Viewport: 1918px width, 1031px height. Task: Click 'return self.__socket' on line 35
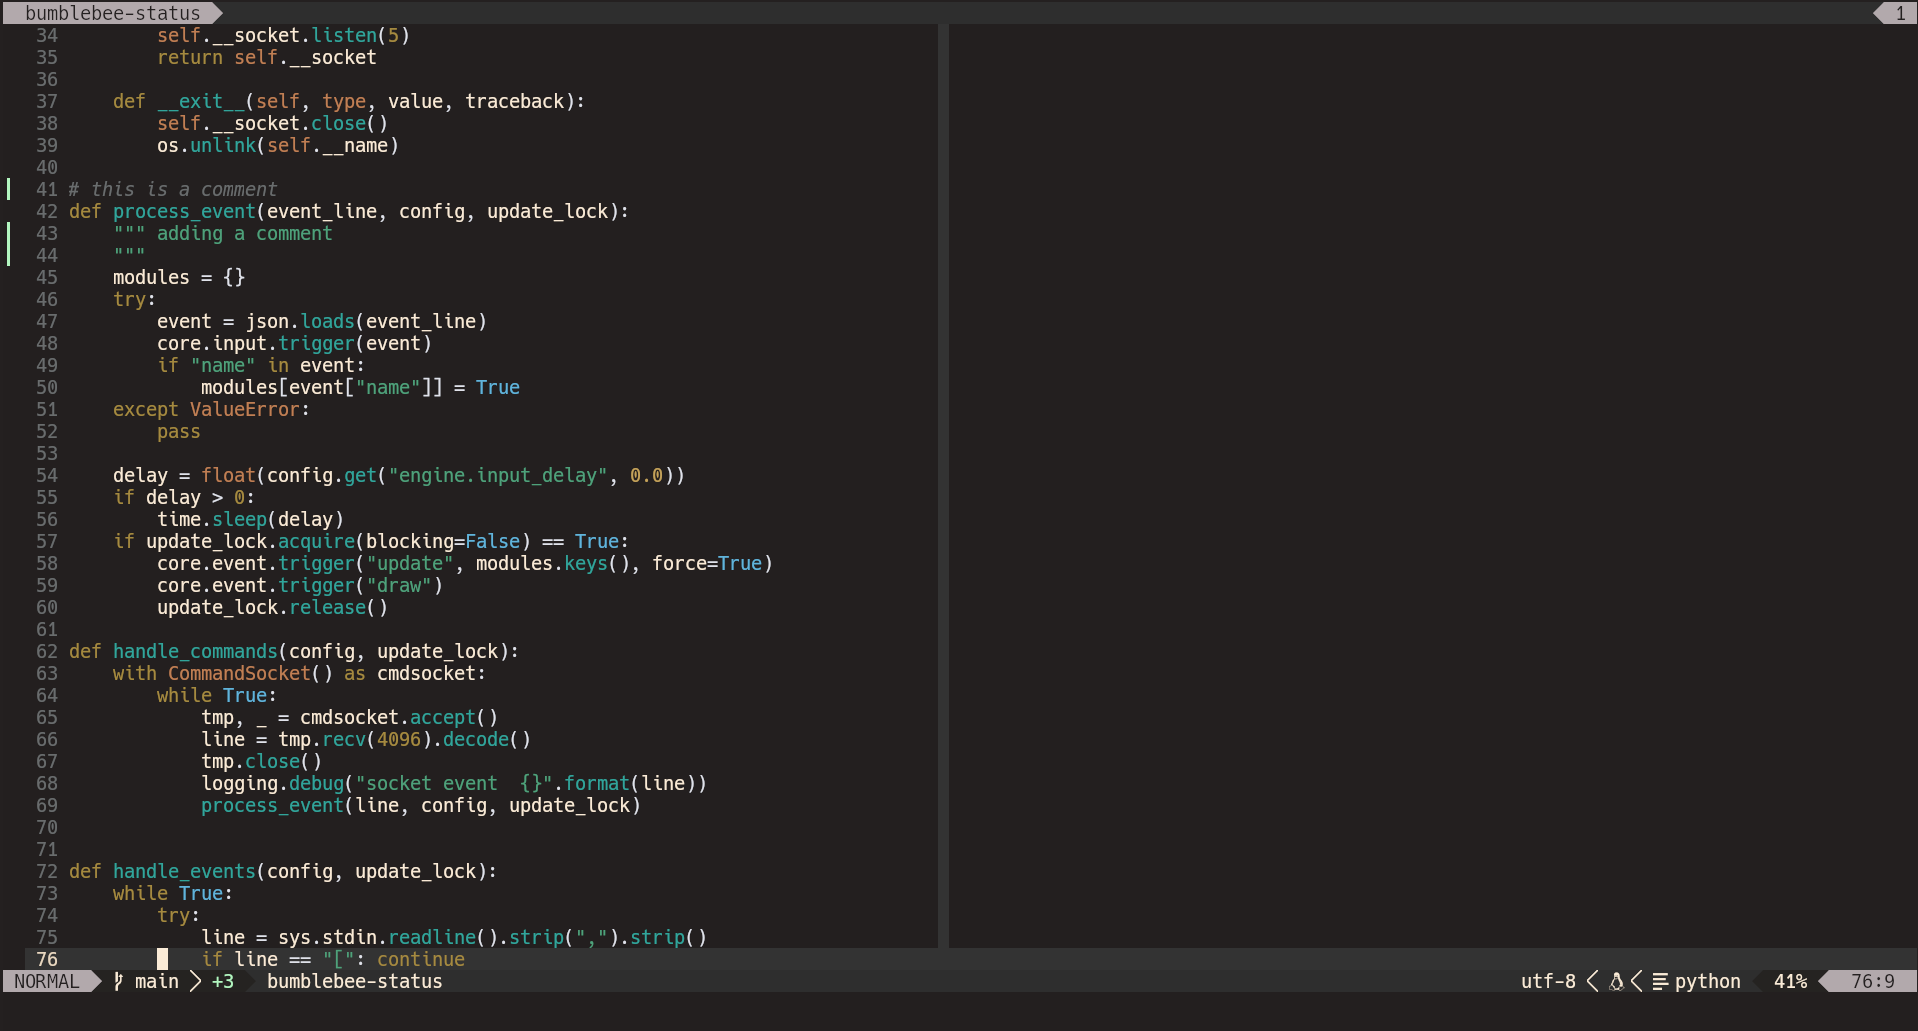267,57
